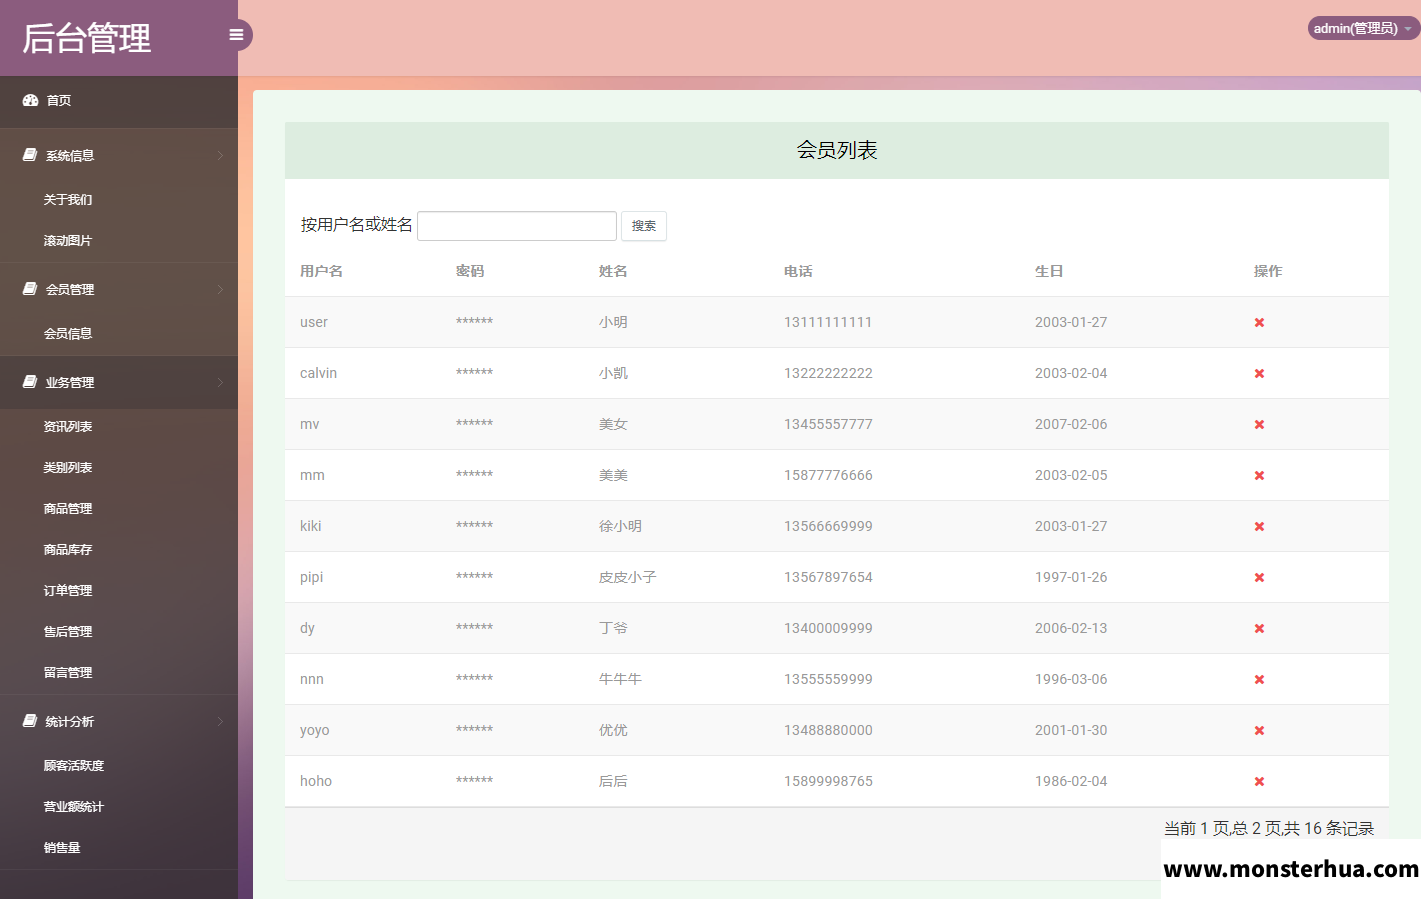The image size is (1421, 899).
Task: Delete member mm with red X
Action: 1259,475
